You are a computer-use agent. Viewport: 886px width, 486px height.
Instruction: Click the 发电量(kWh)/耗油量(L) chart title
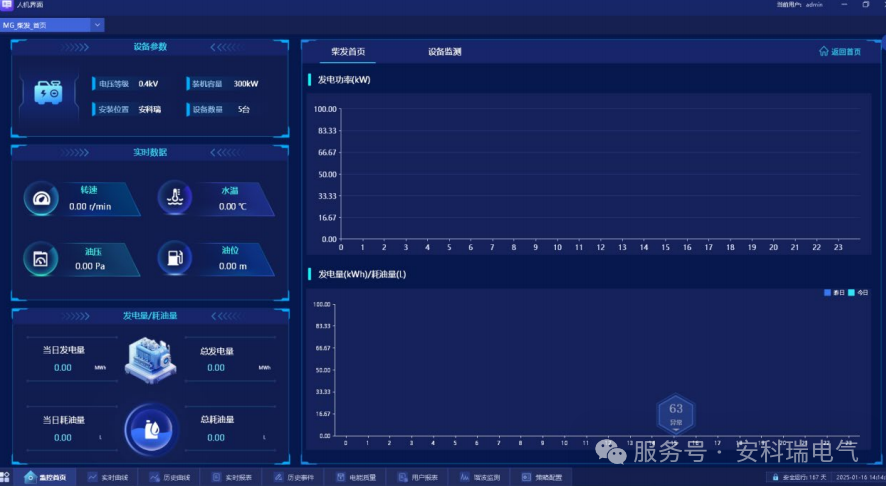(362, 274)
